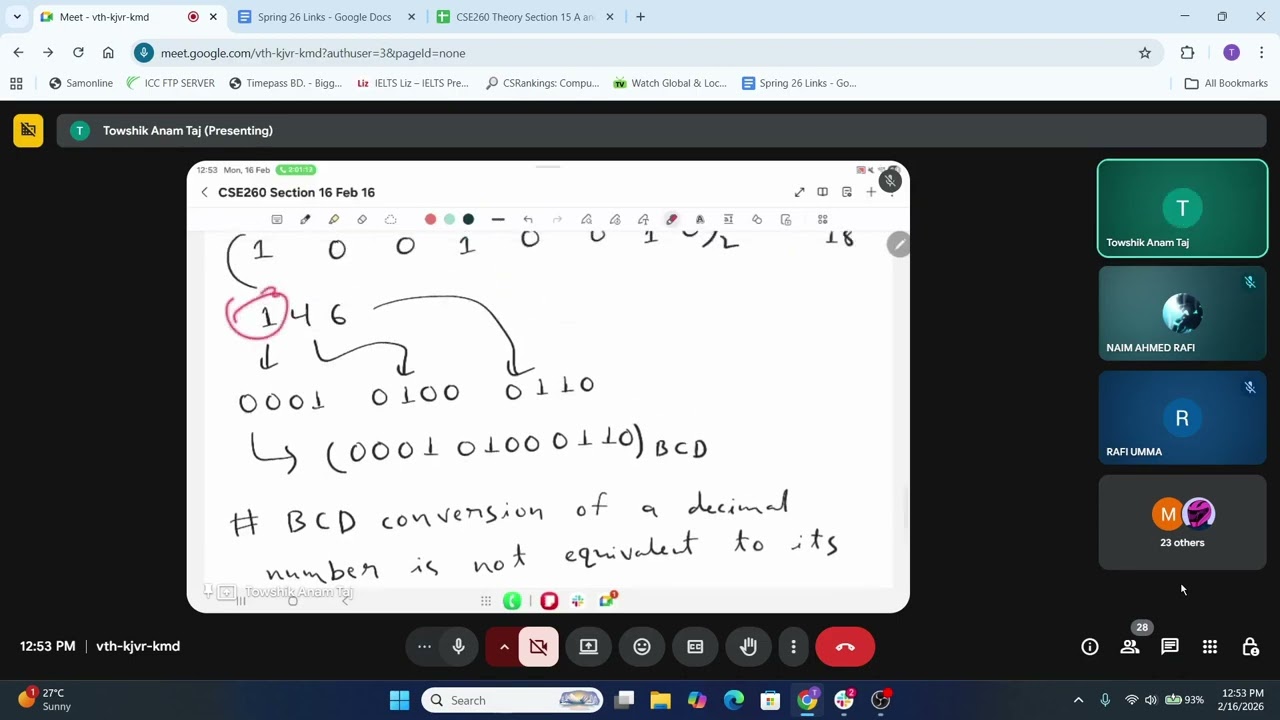Undo last stroke in notes toolbar

point(528,220)
